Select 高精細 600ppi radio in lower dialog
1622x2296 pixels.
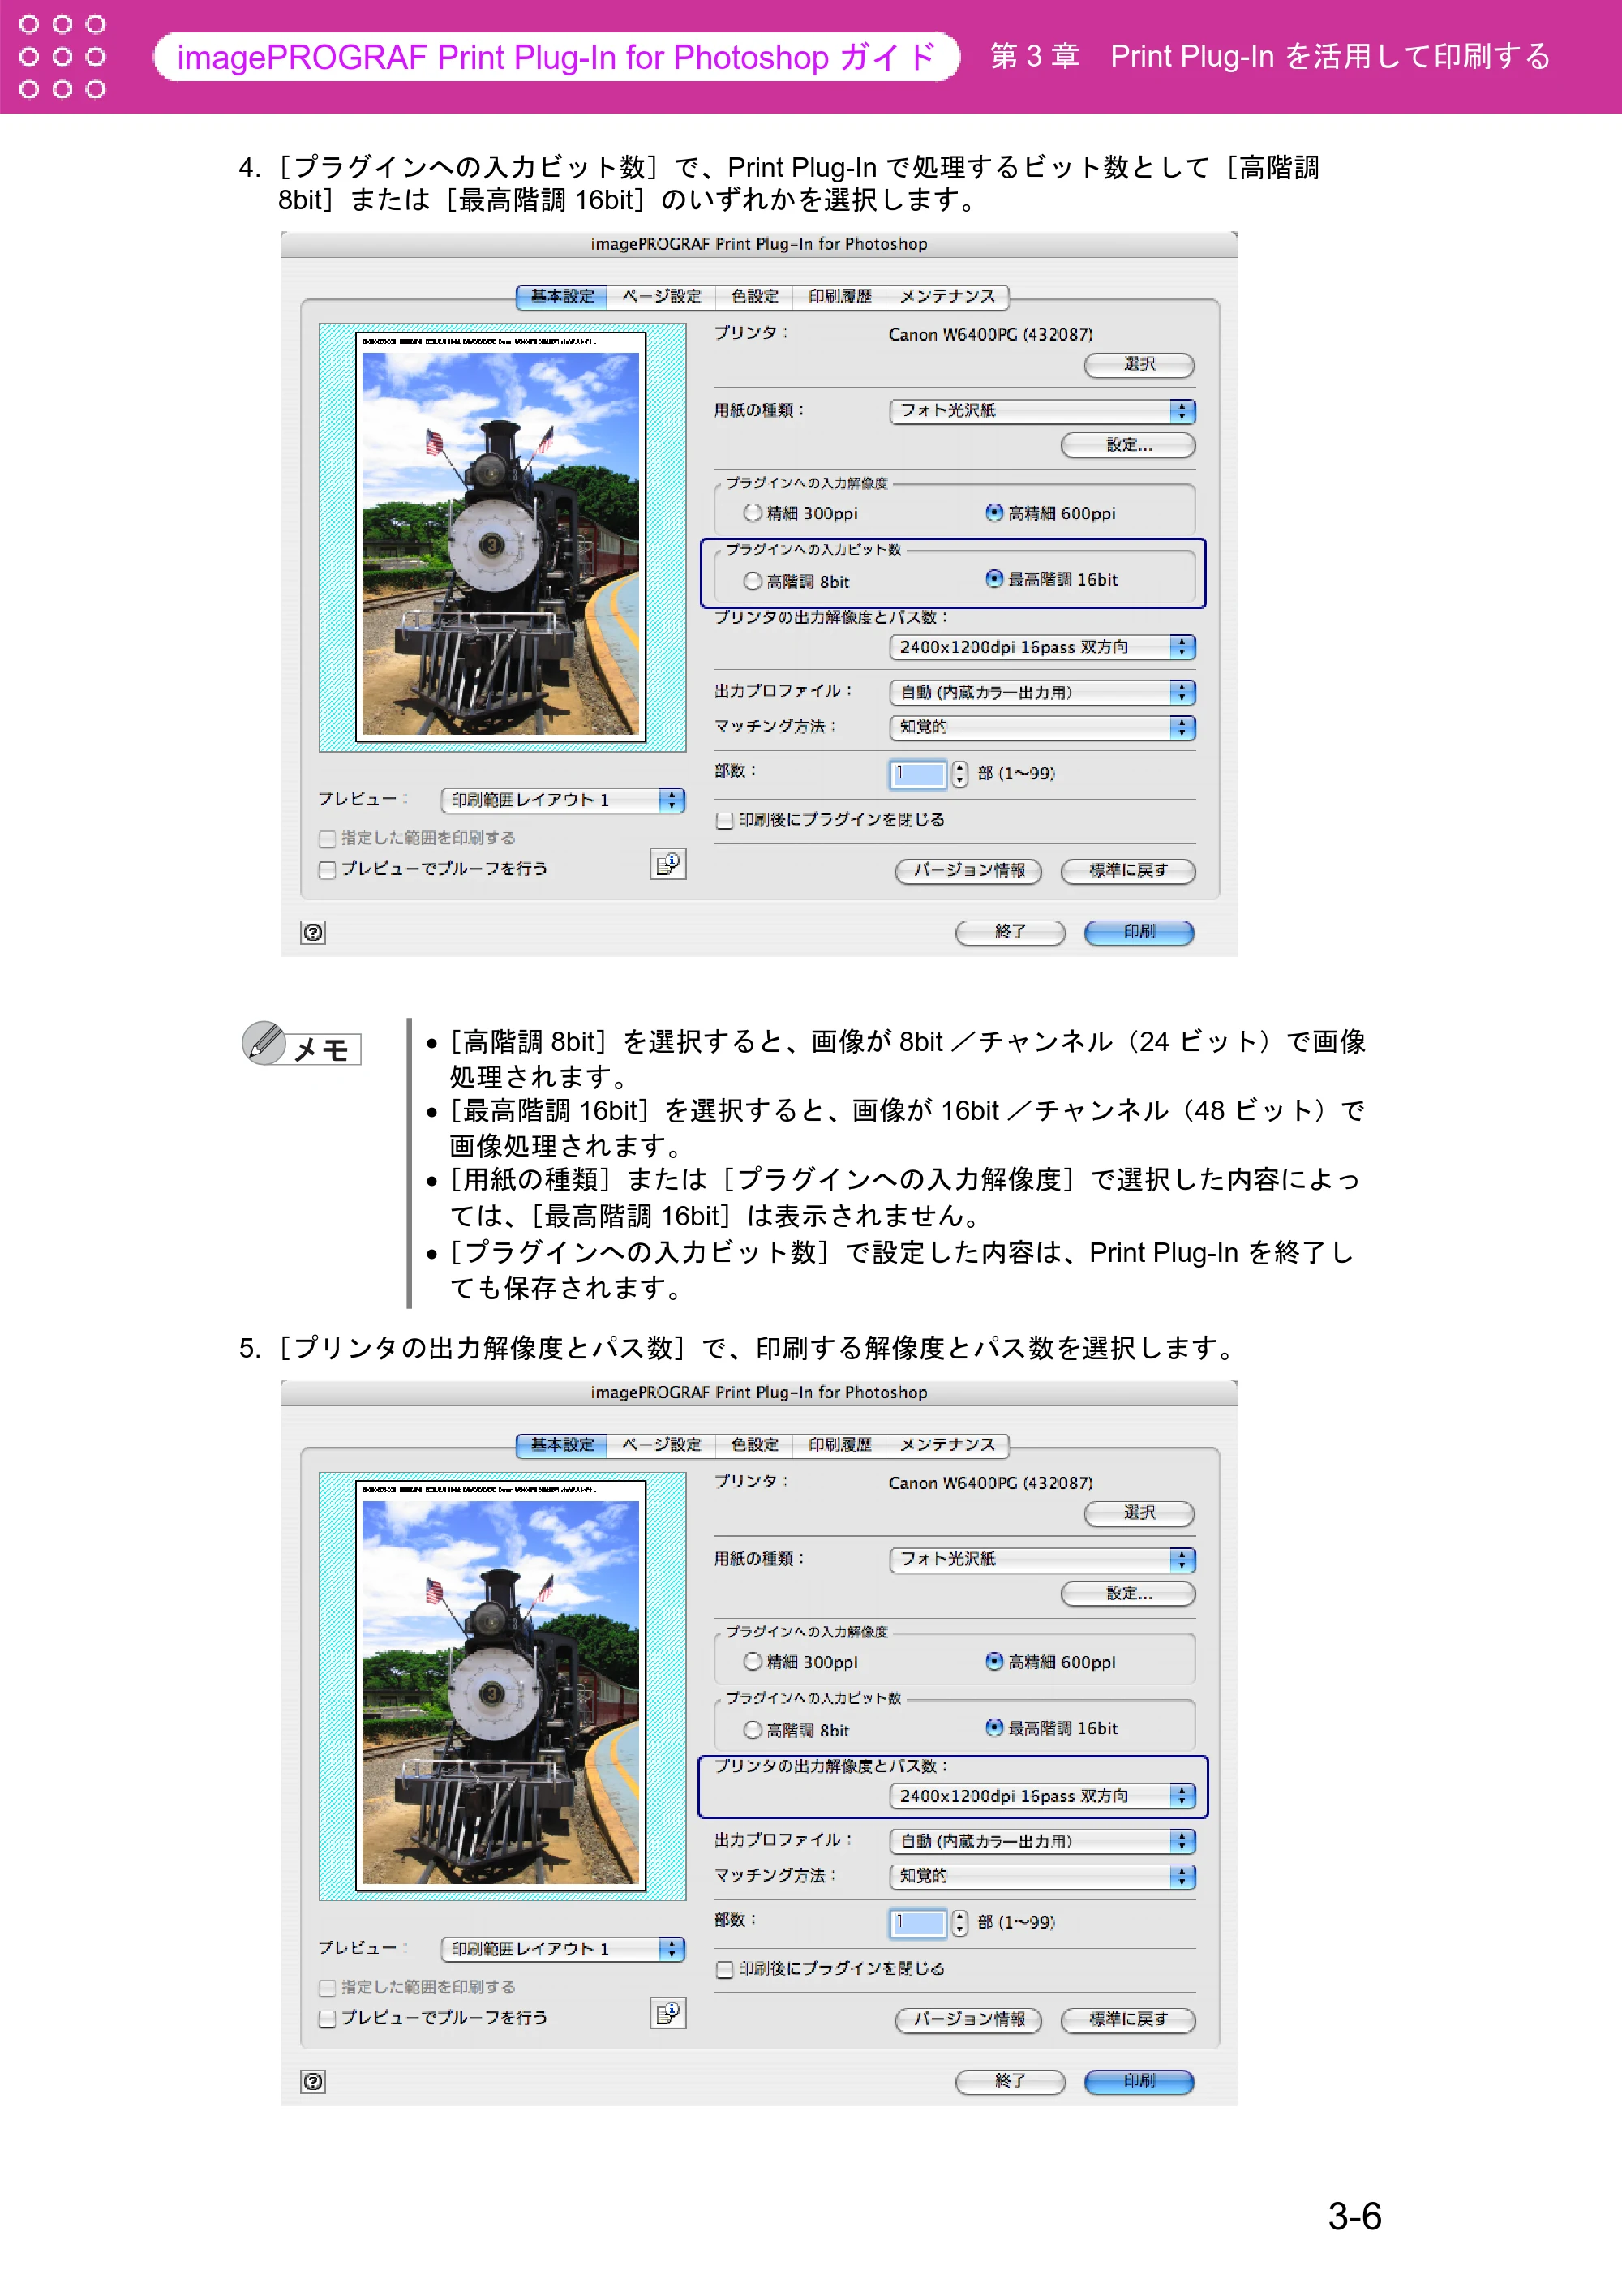coord(994,1661)
